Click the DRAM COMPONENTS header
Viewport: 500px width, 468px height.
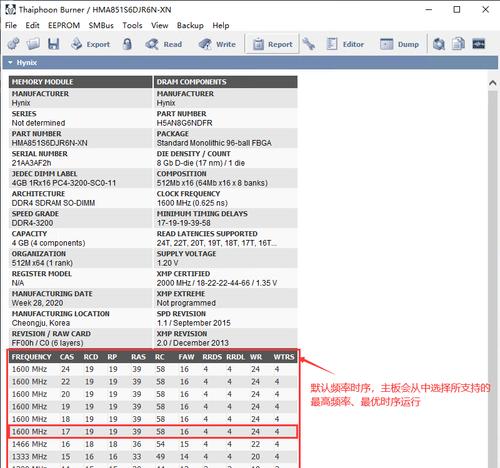pyautogui.click(x=226, y=82)
